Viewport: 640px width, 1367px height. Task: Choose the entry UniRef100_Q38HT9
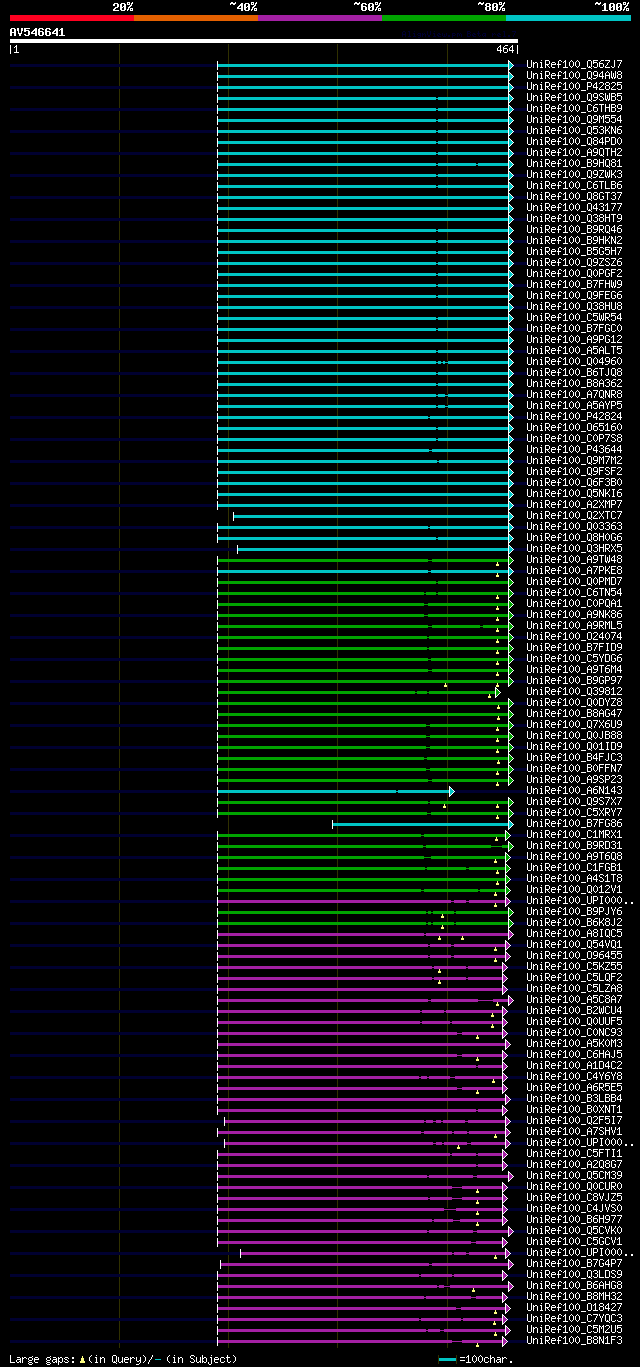click(x=574, y=218)
